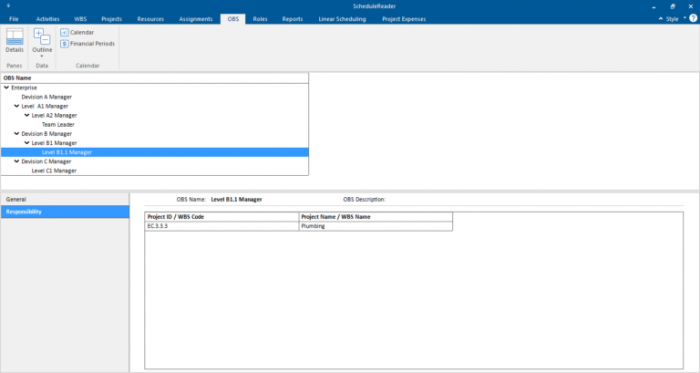Viewport: 700px width, 373px height.
Task: Collapse Devision B Manager node
Action: pyautogui.click(x=17, y=134)
